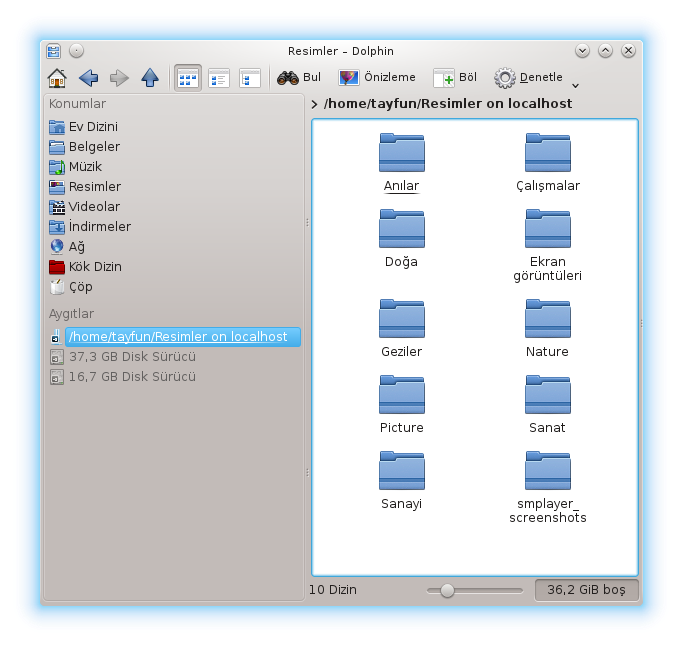This screenshot has height=646, width=683.
Task: Open the Denetle control menu
Action: [x=528, y=78]
